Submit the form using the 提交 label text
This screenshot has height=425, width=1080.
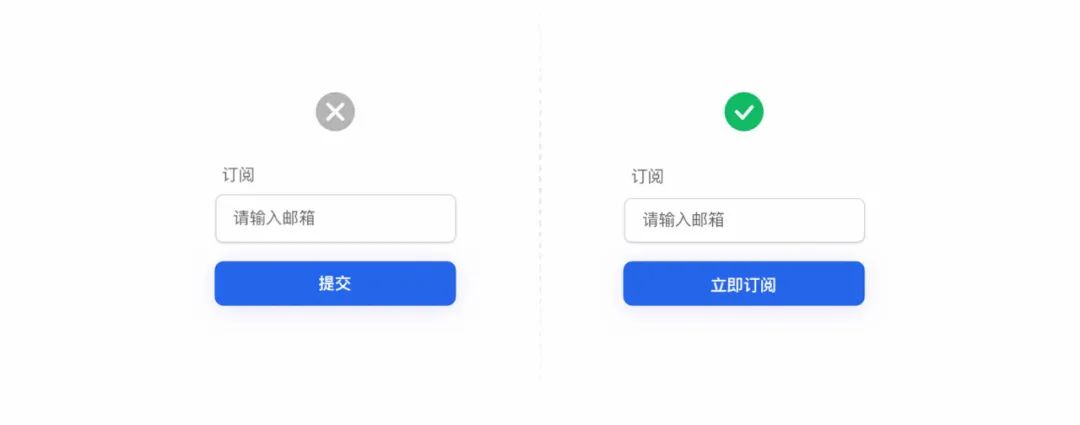point(335,283)
